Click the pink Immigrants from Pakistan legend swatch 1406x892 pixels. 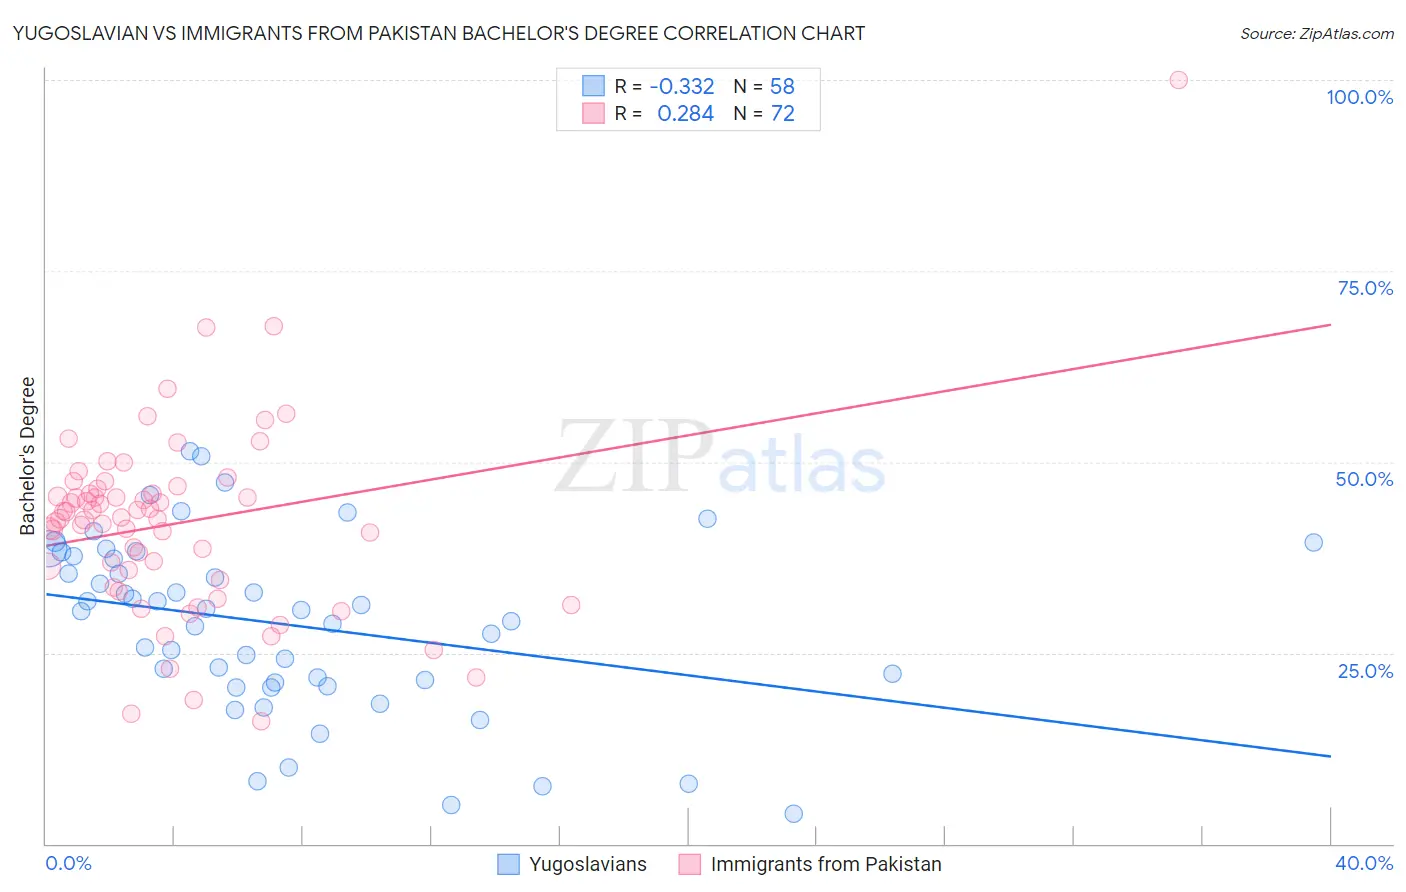690,864
